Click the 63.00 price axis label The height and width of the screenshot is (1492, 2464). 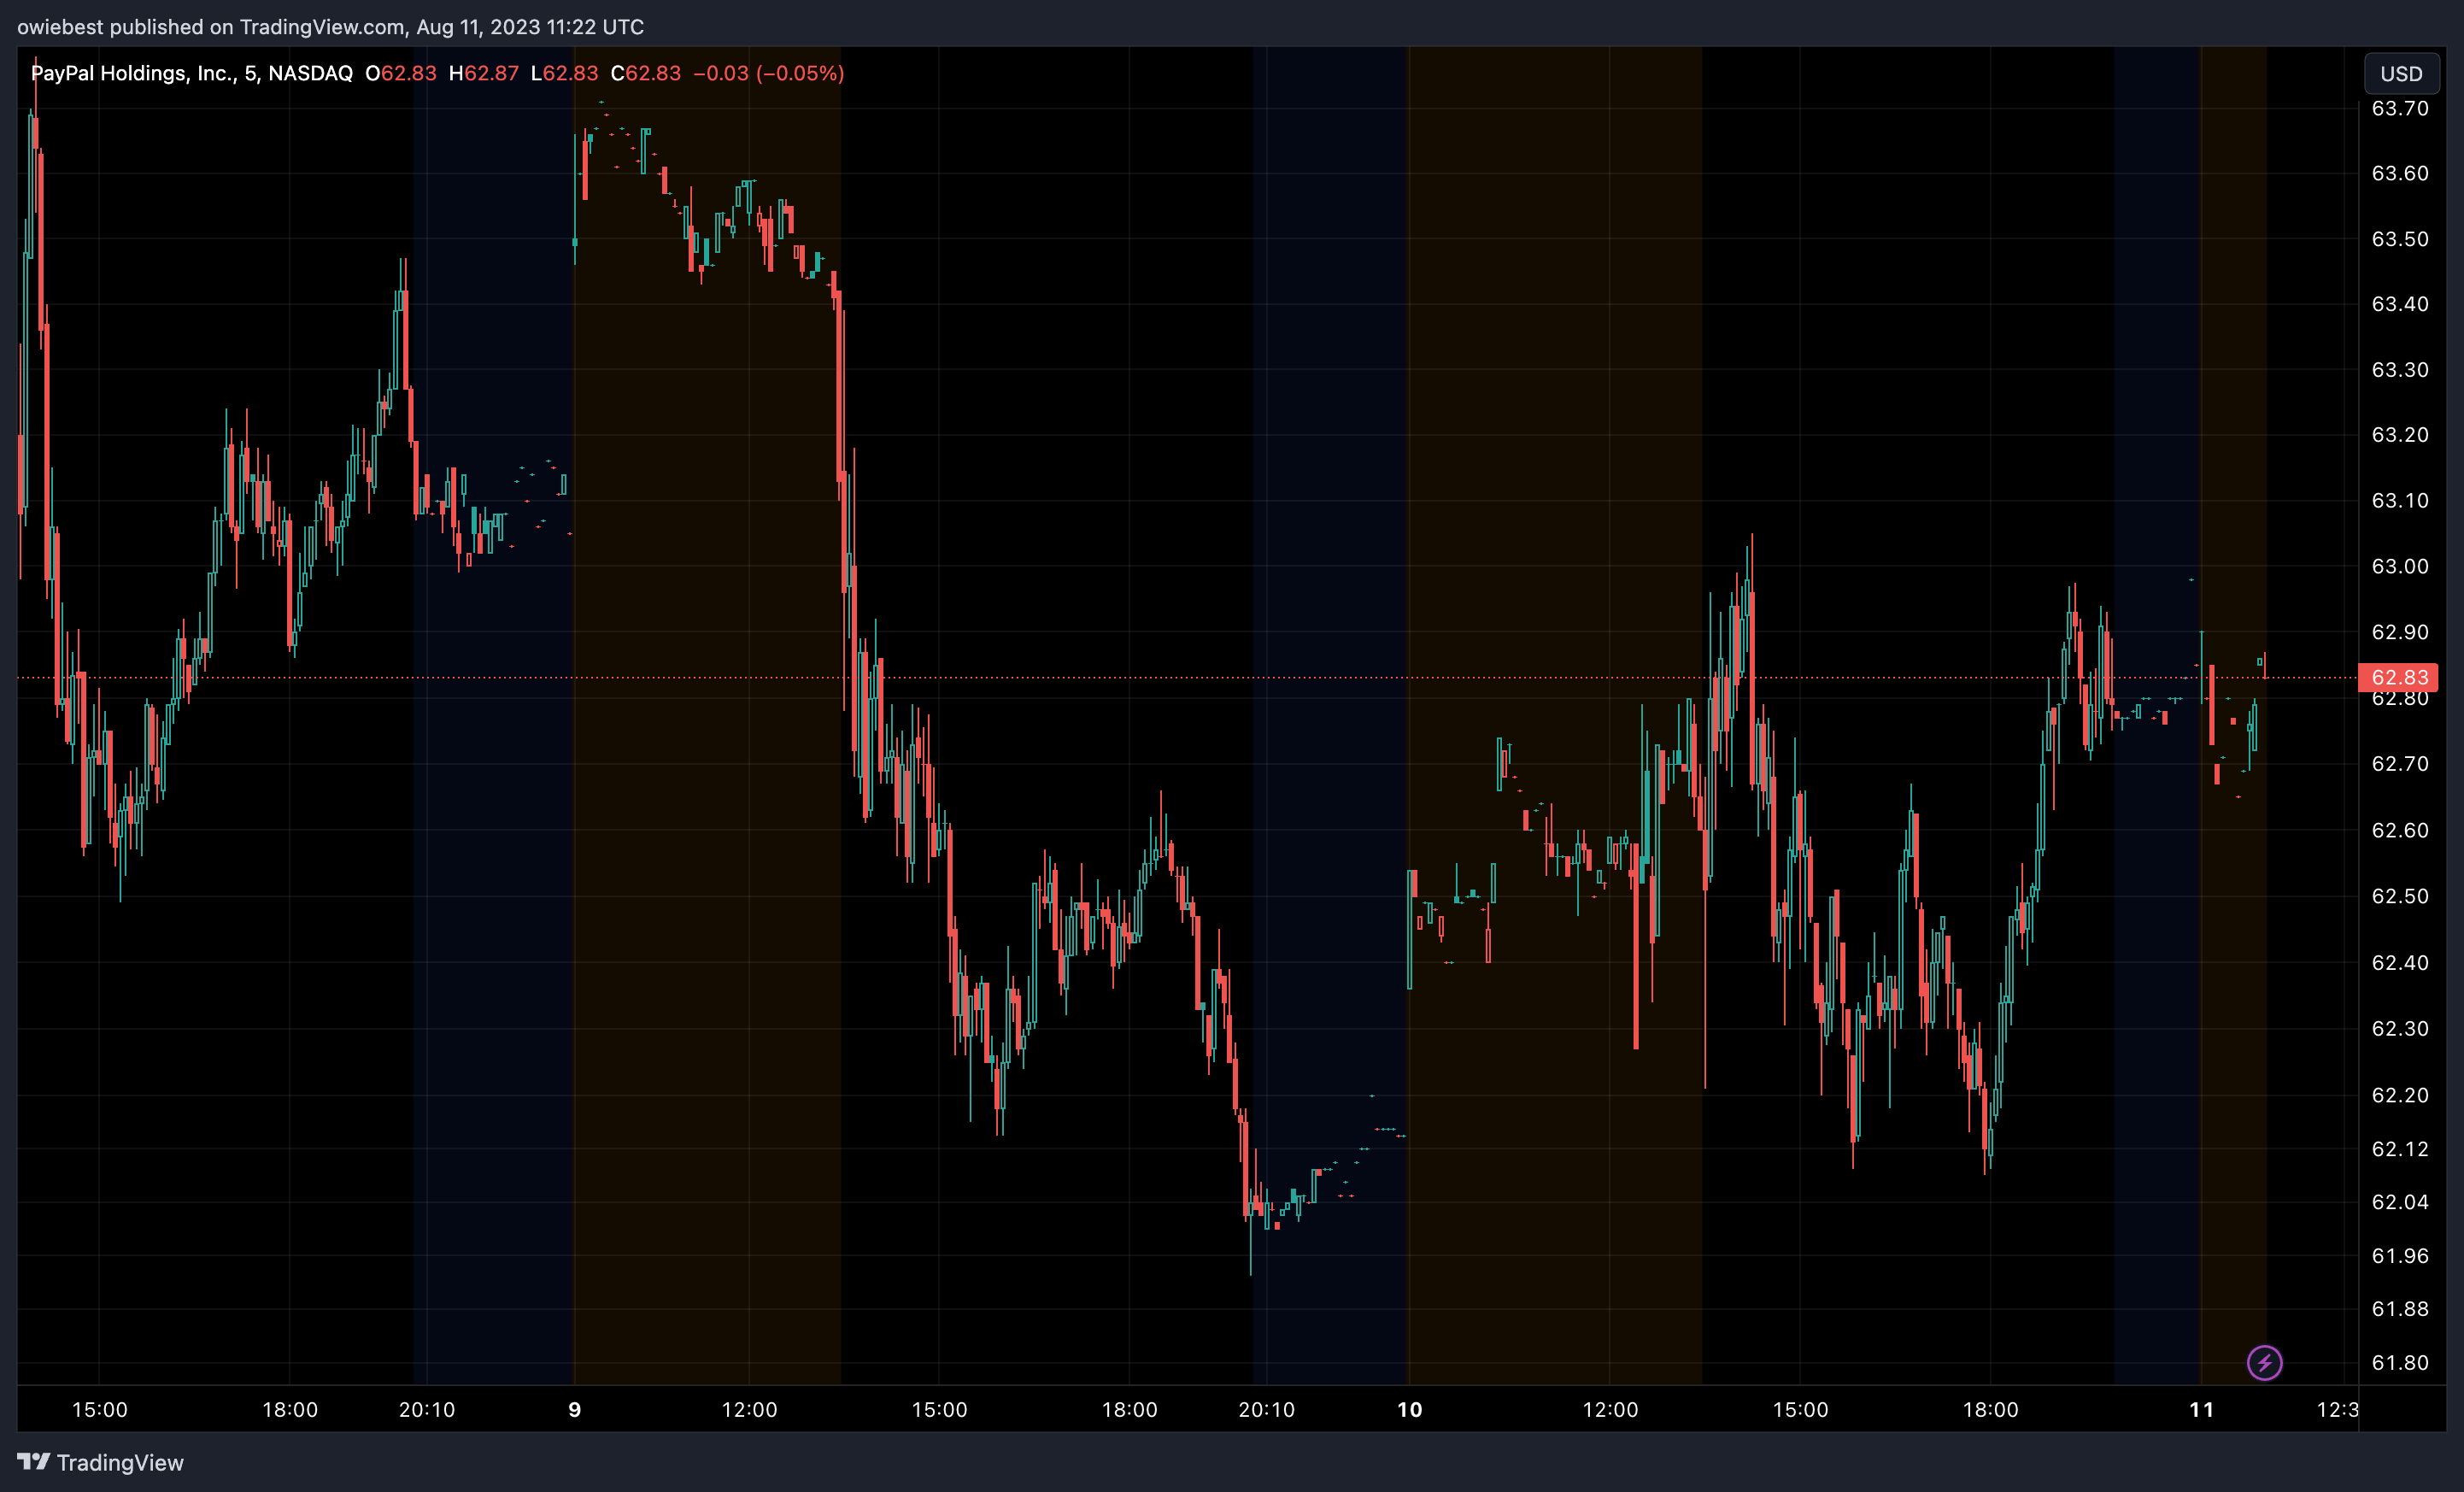(2400, 567)
